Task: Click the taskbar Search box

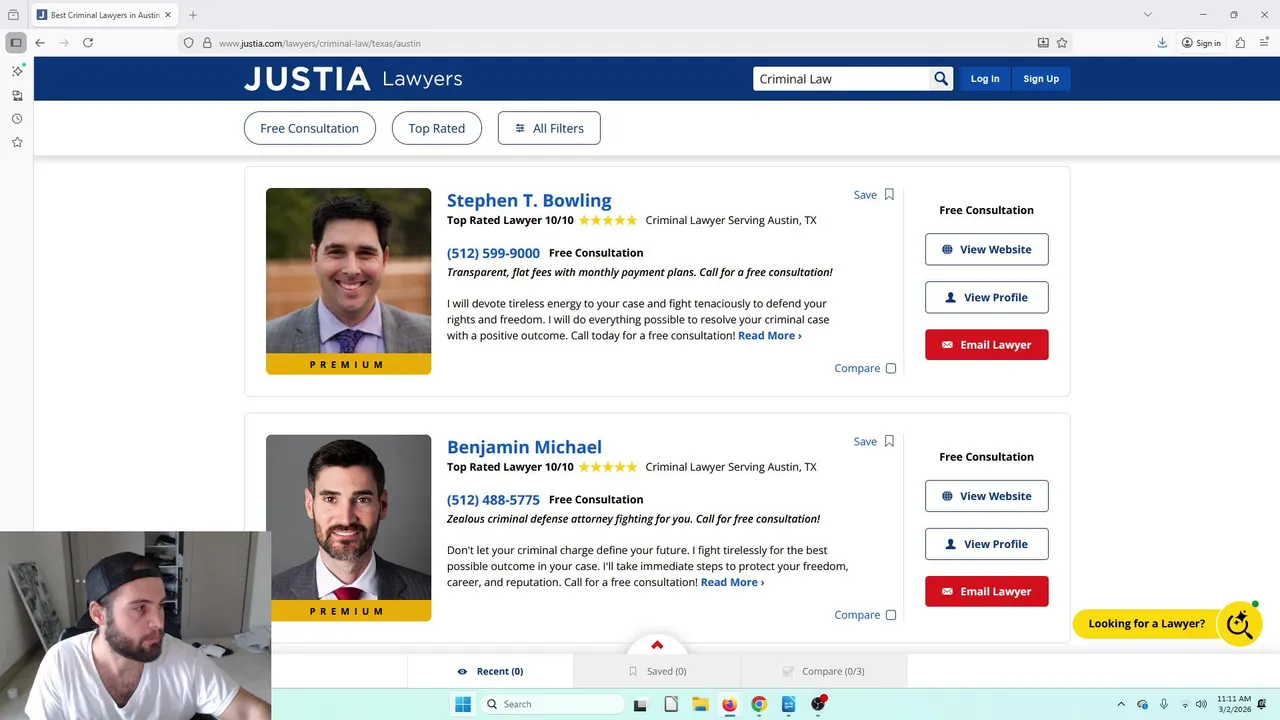Action: click(x=553, y=704)
